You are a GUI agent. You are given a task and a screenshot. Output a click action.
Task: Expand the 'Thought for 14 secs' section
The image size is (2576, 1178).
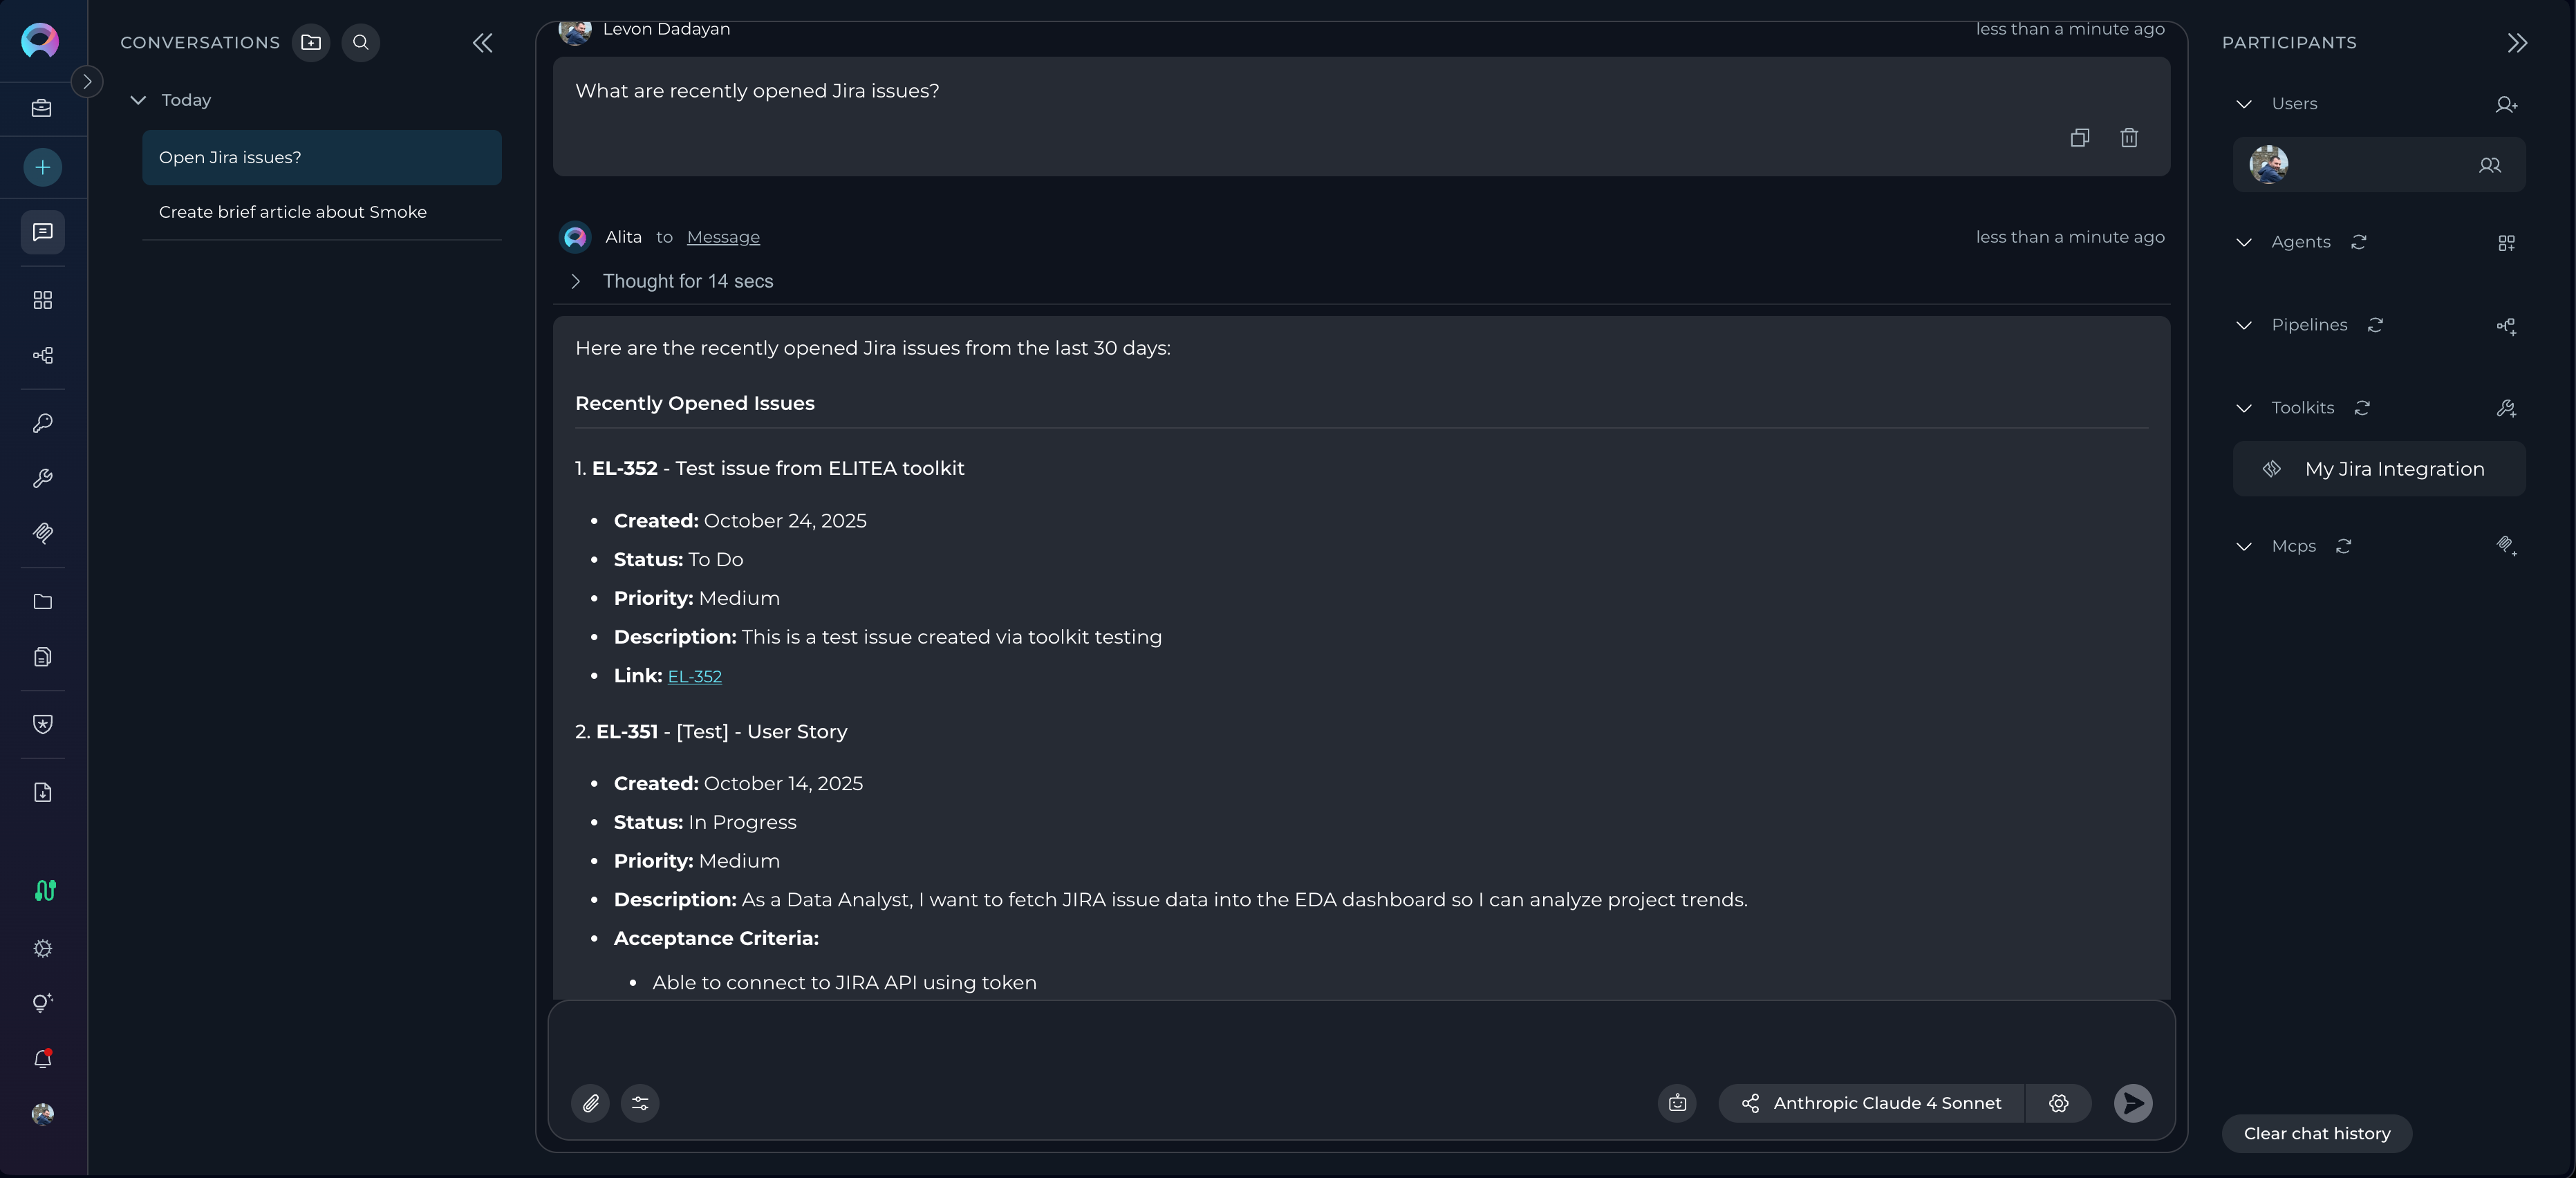pos(576,281)
